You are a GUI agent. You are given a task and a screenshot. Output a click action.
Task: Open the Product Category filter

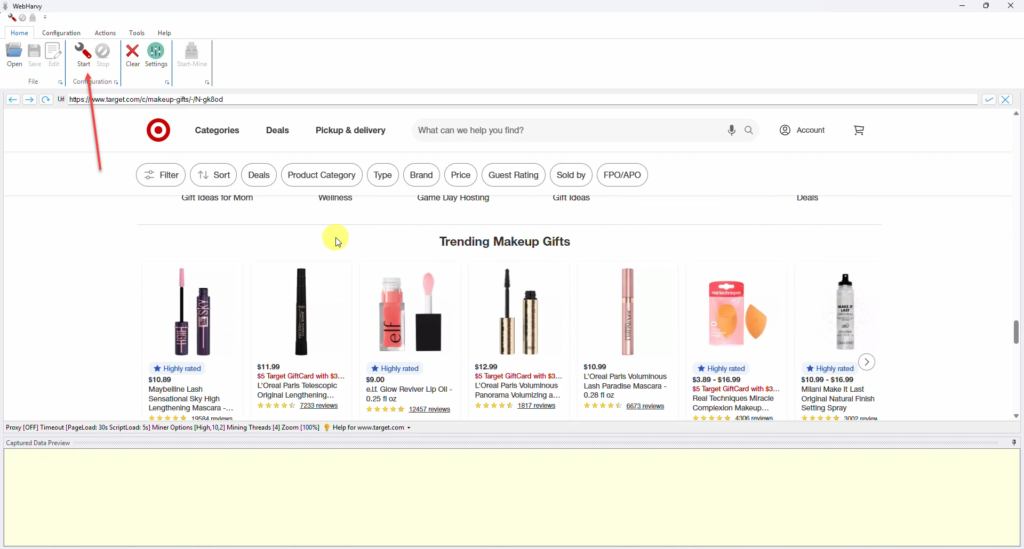[x=321, y=175]
